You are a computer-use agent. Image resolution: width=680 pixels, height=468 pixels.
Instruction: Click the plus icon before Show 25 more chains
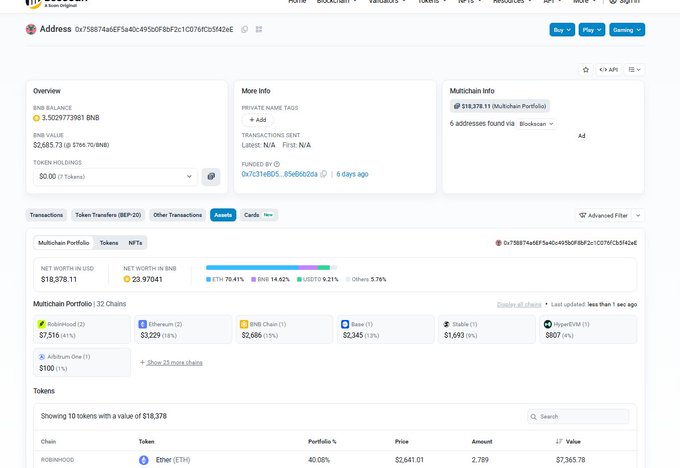coord(142,362)
